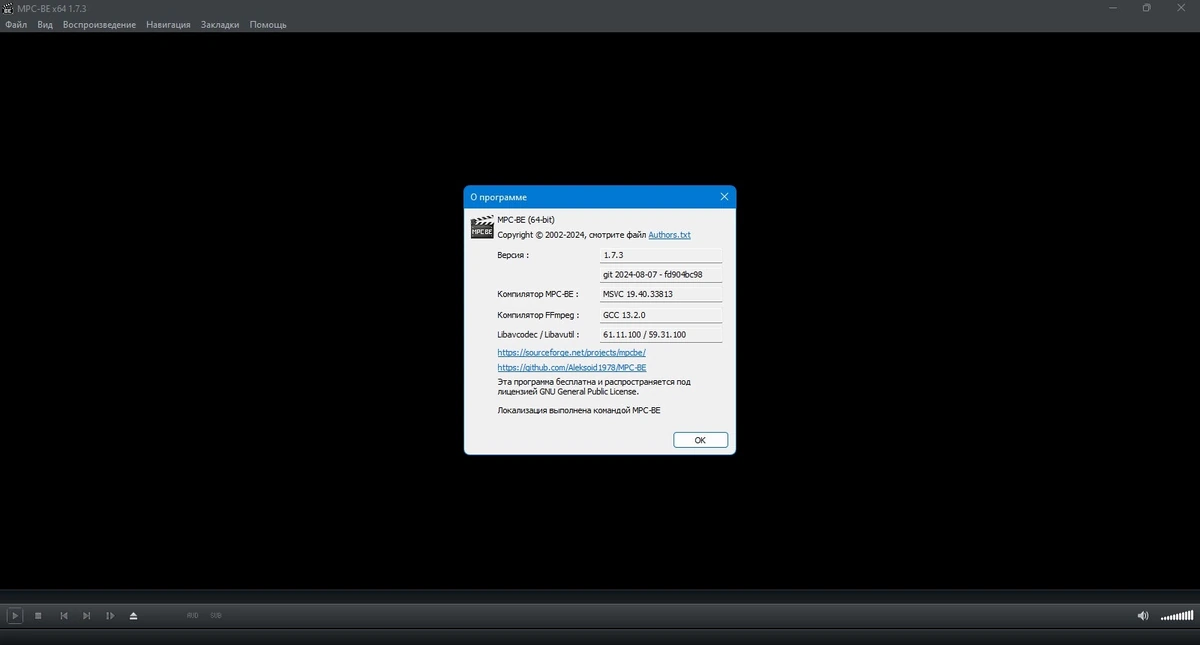Click the Локализация выполнена командой MPC-BE text
Viewport: 1200px width, 645px height.
click(x=579, y=410)
